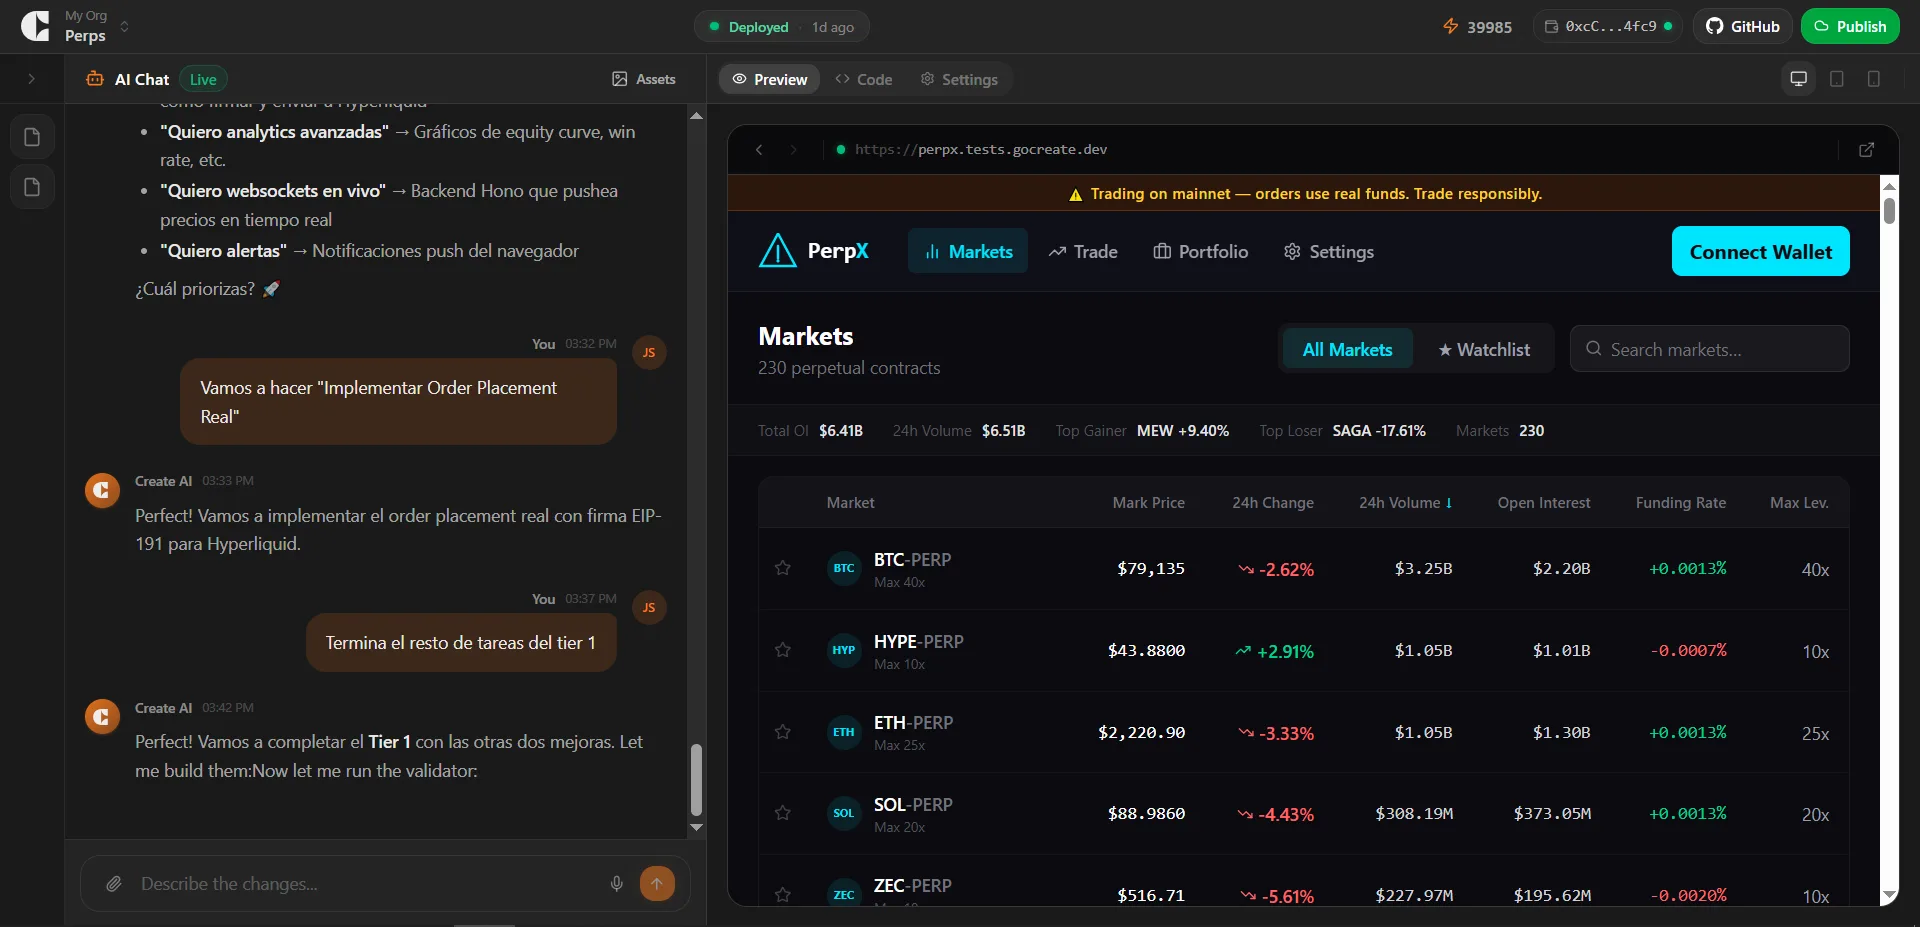Image resolution: width=1920 pixels, height=927 pixels.
Task: Focus the Search markets field
Action: coord(1709,349)
